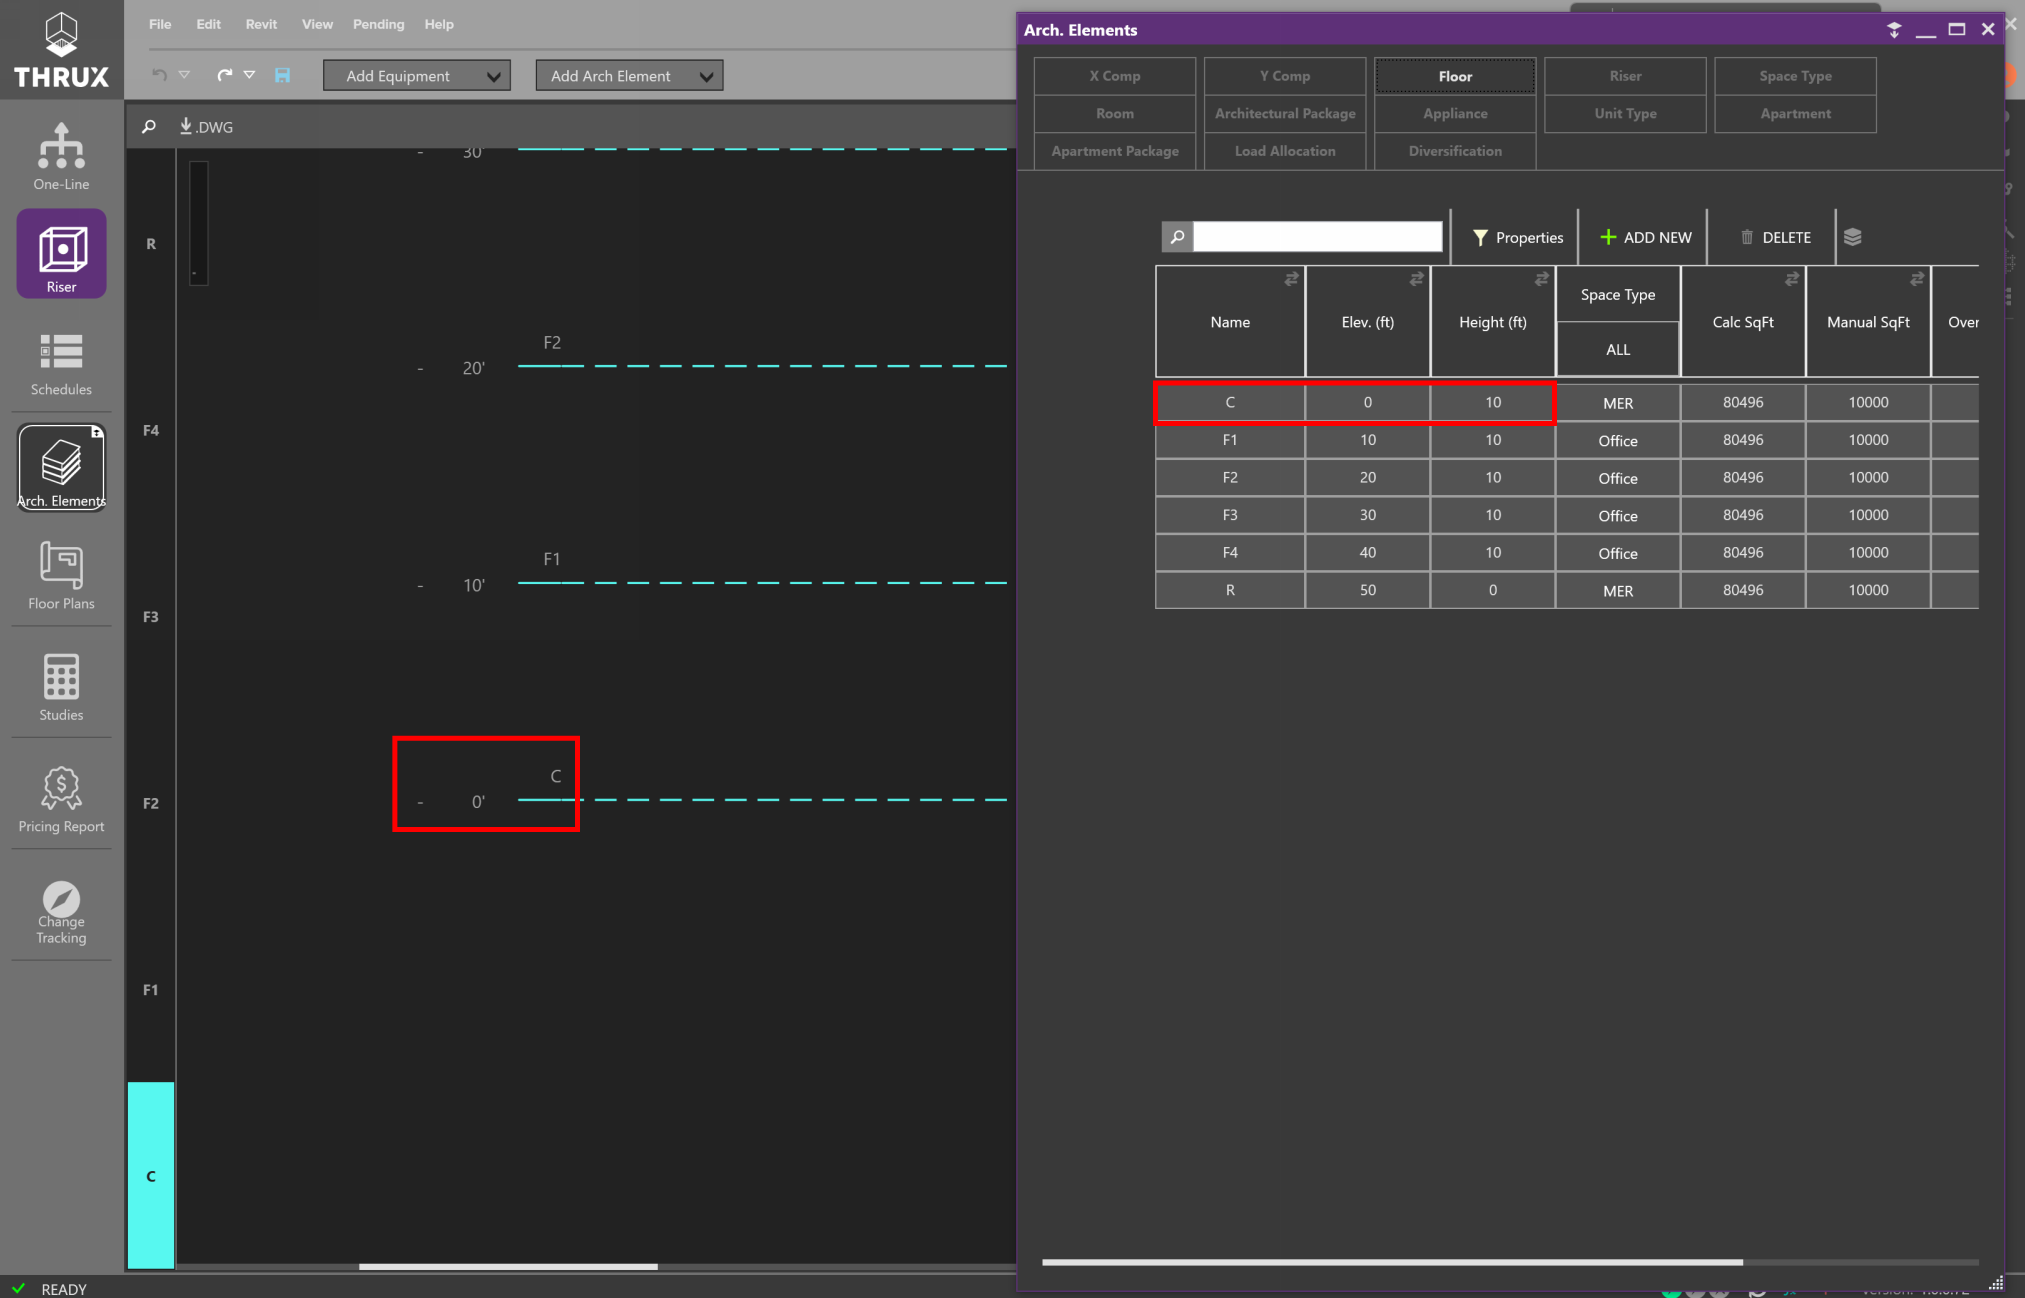Click the Arch. Elements search field

click(x=1317, y=237)
